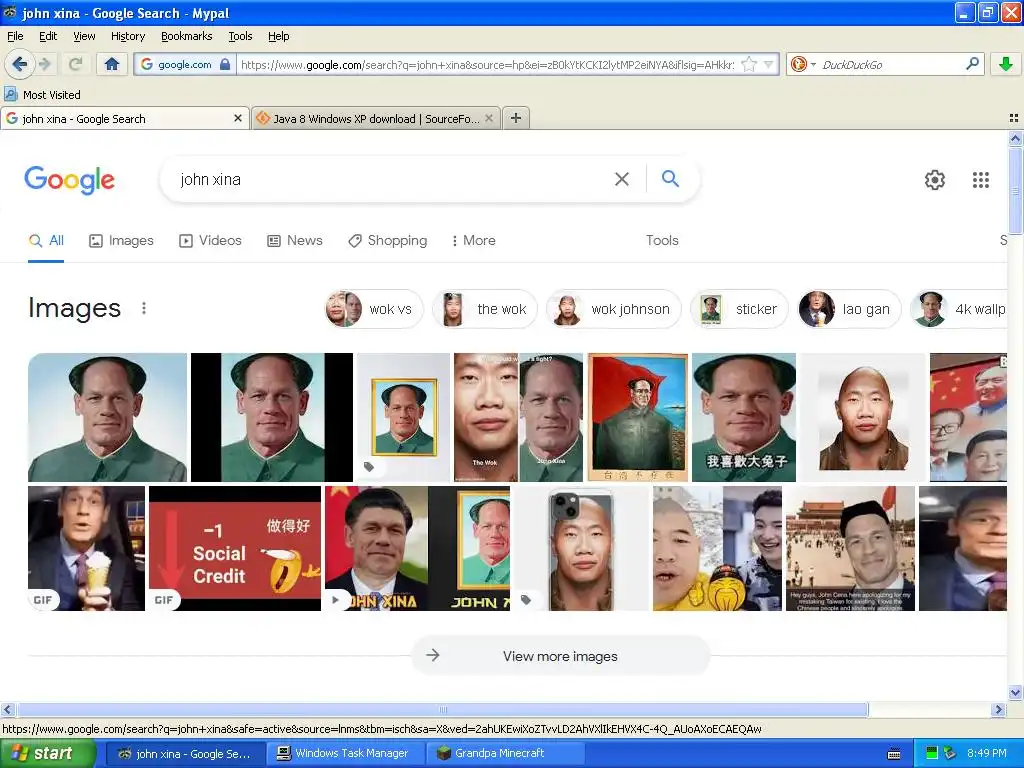Select the wok johnson suggestion chip

[x=614, y=309]
